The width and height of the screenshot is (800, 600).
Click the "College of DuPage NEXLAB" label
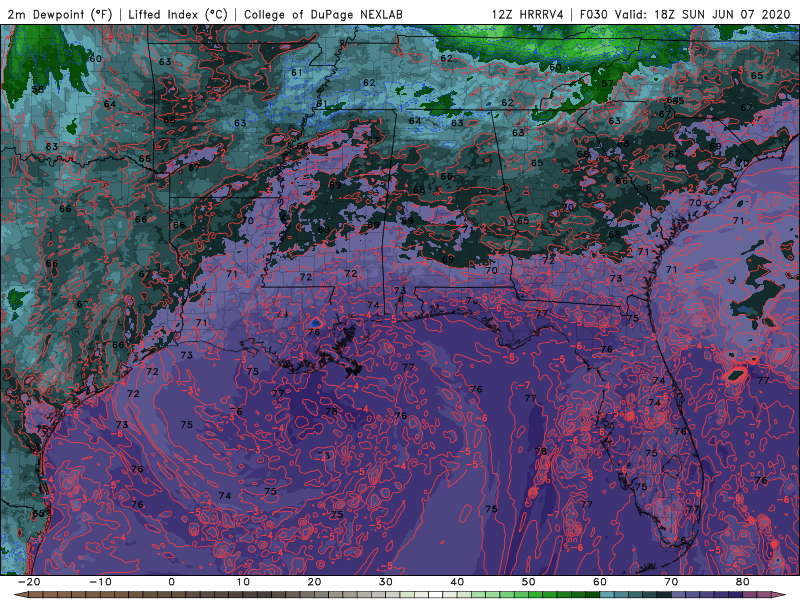pos(323,15)
